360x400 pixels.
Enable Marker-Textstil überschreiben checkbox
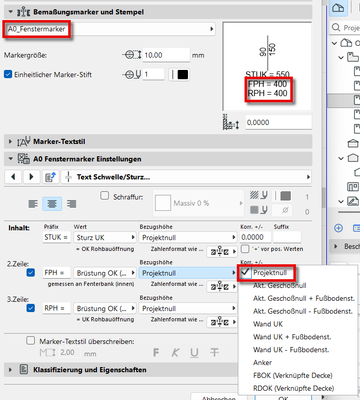click(31, 341)
